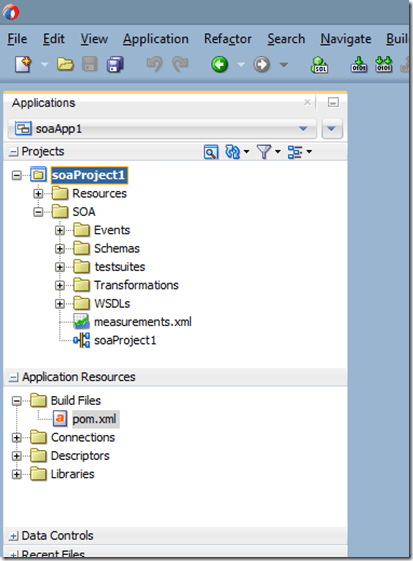Select the testsuites folder label

coord(120,267)
